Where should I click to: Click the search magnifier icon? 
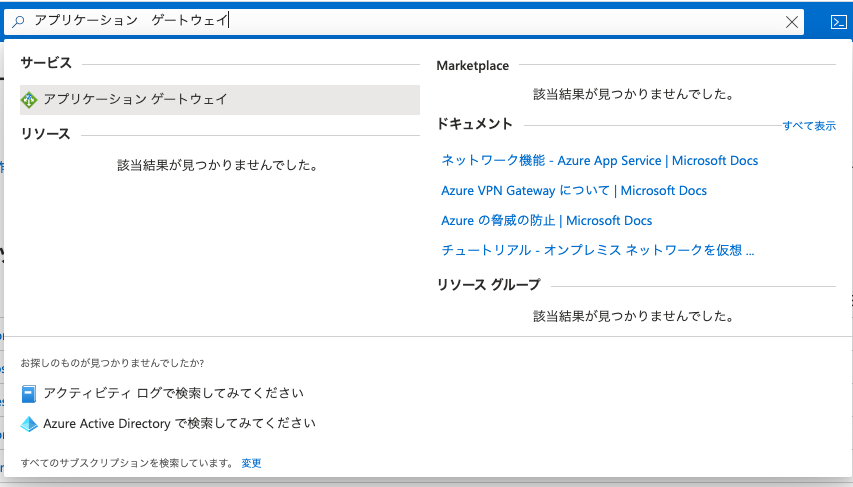18,21
